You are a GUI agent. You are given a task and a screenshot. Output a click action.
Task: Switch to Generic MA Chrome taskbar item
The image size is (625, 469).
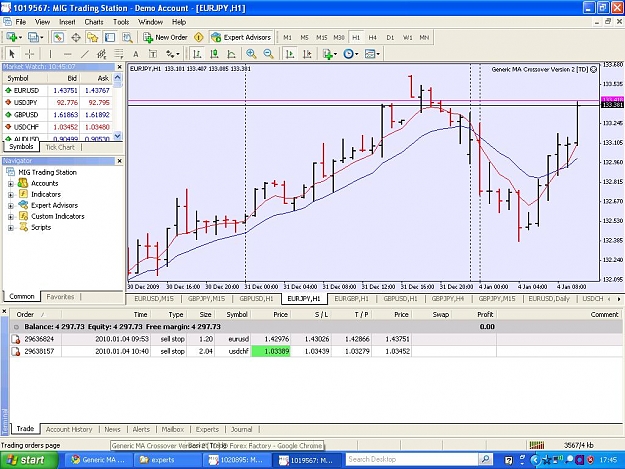pos(98,460)
